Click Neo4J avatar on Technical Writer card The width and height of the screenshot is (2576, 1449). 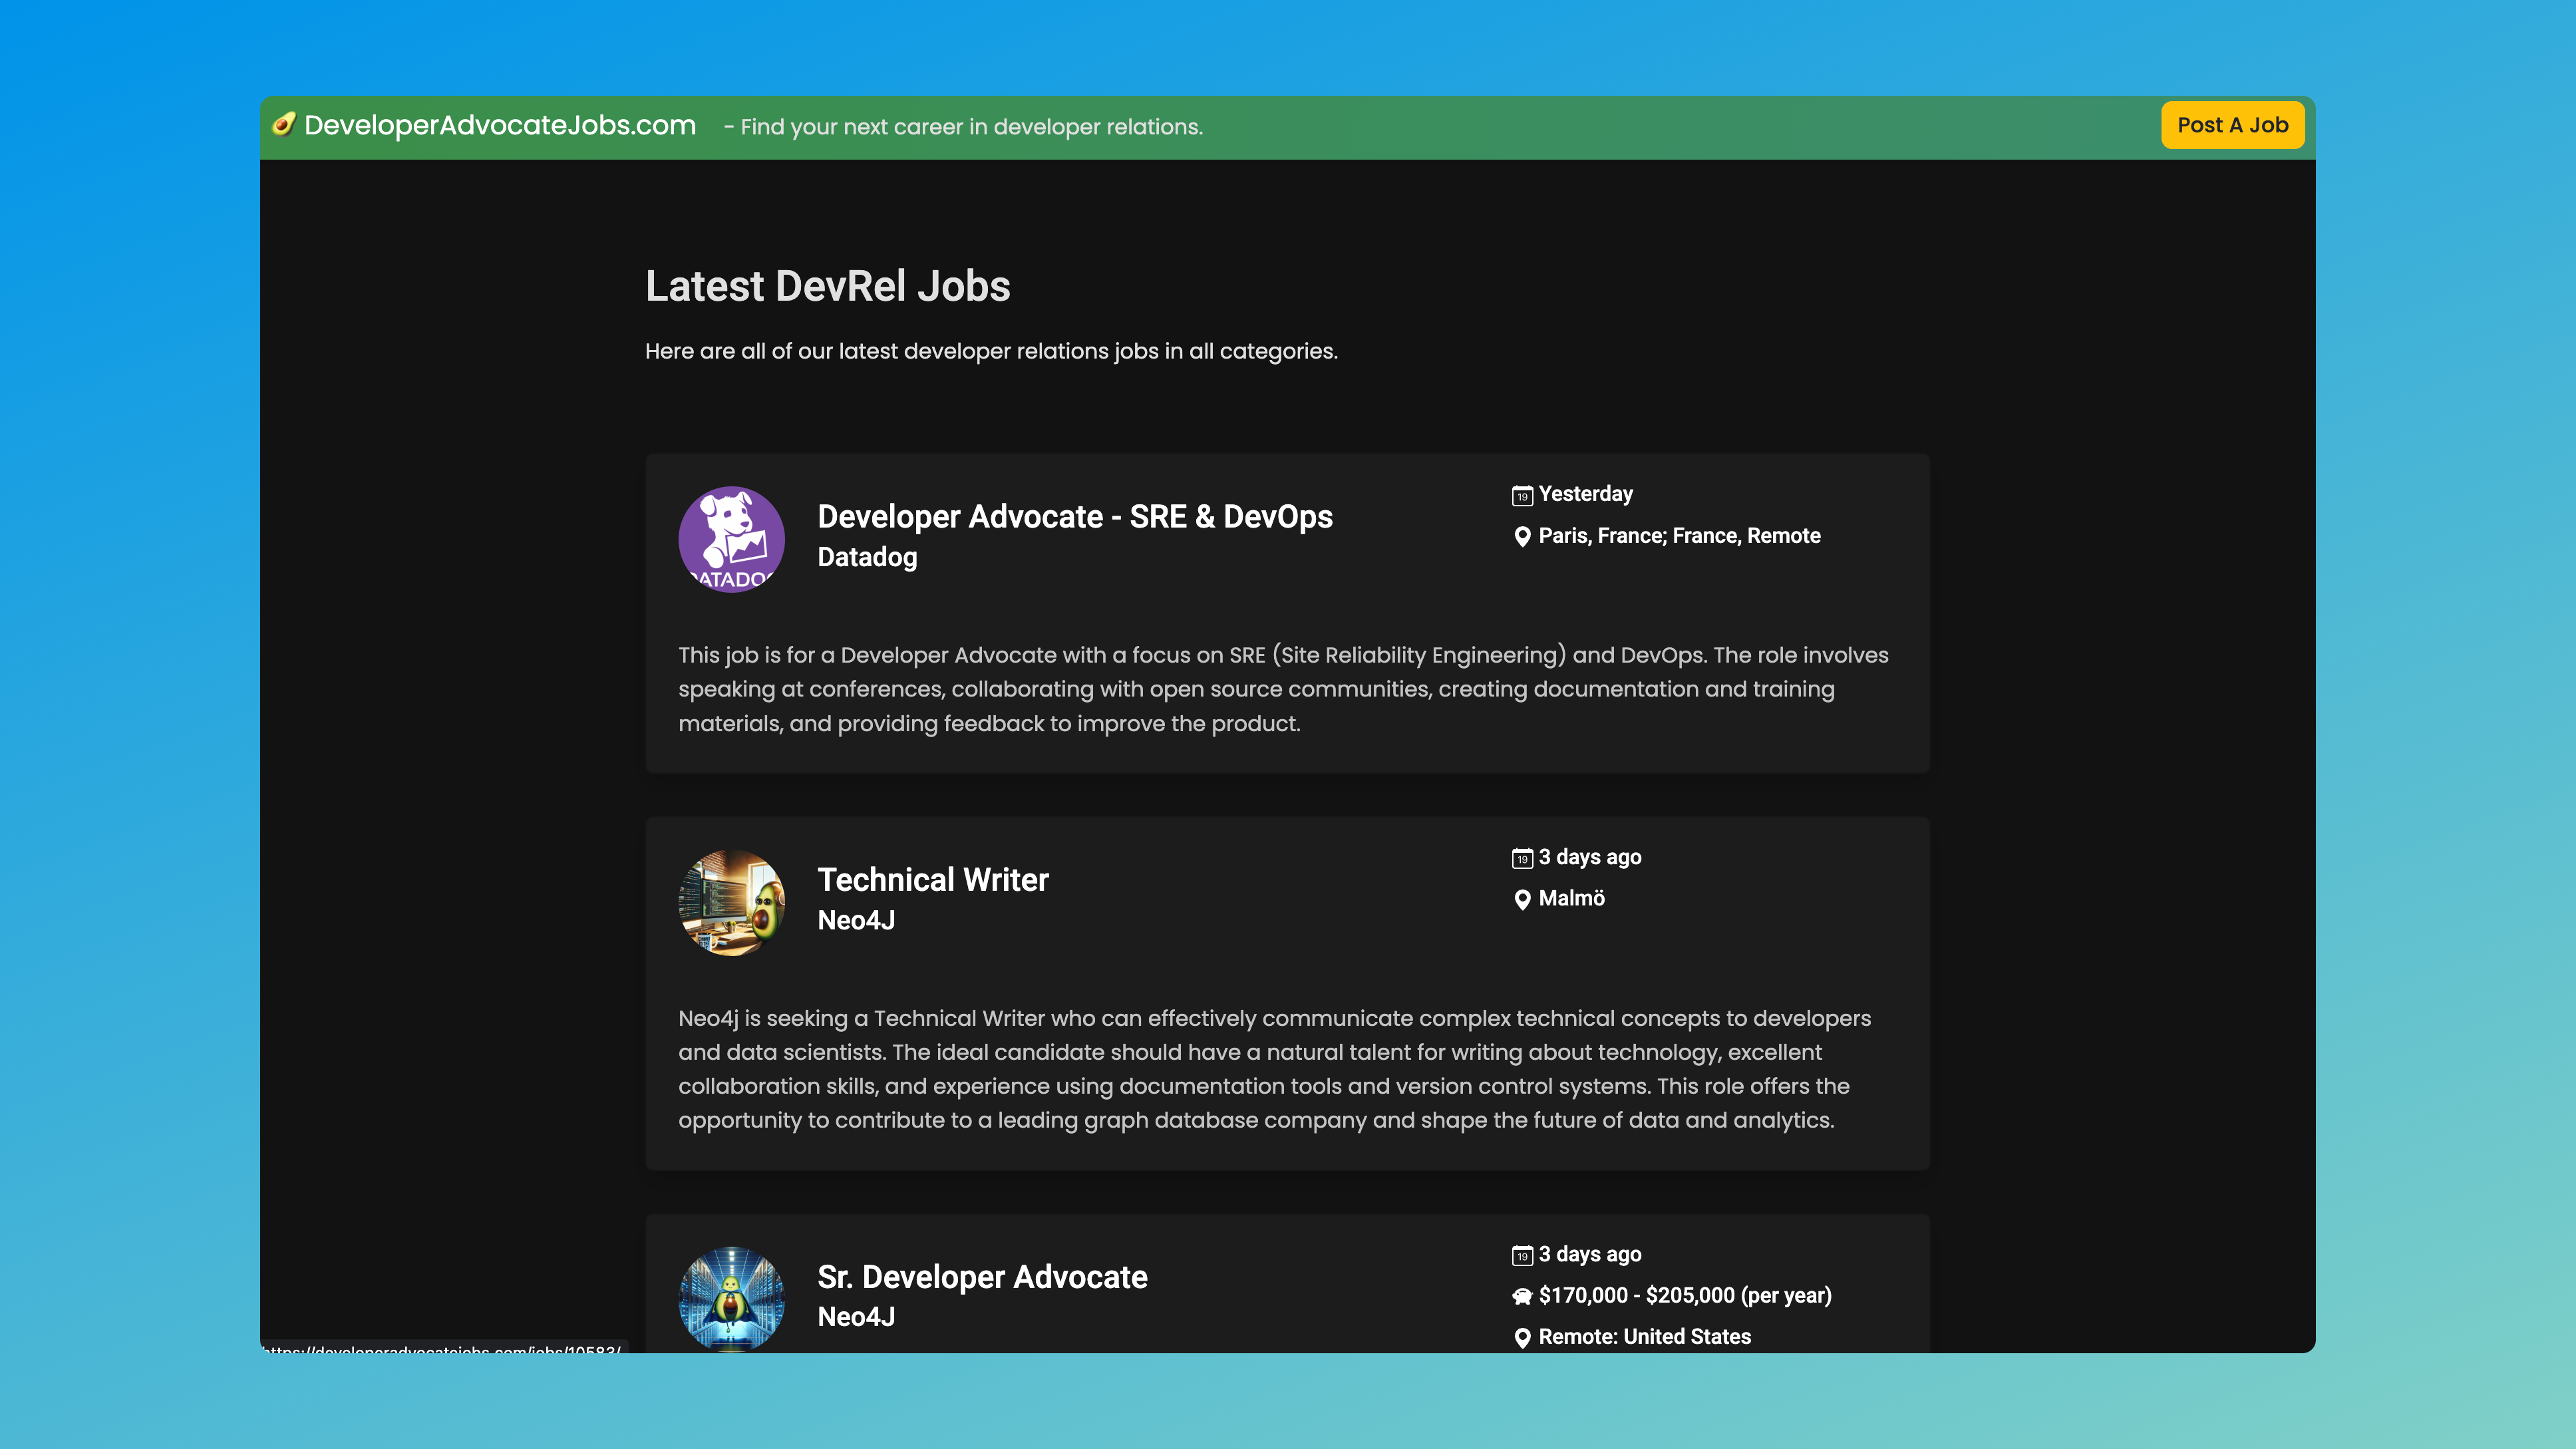point(731,902)
